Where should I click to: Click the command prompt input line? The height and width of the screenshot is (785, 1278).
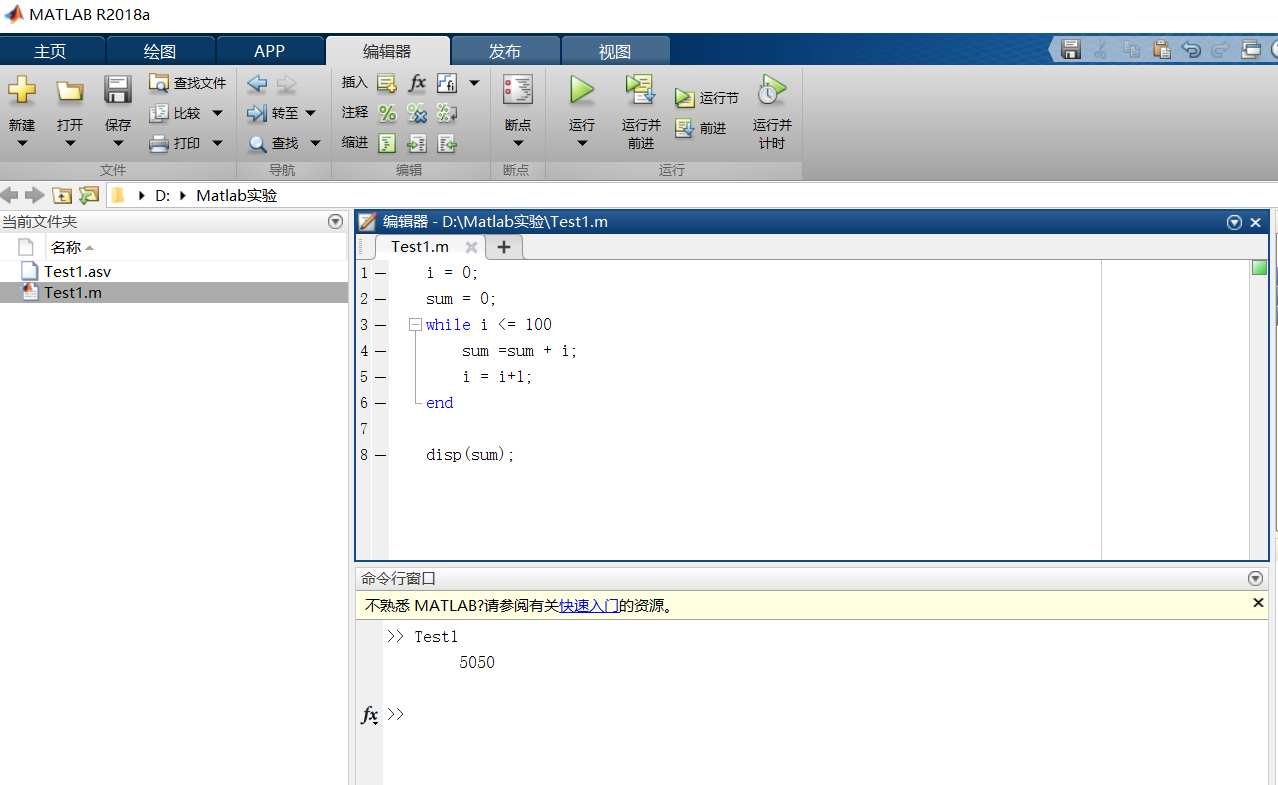(825, 714)
